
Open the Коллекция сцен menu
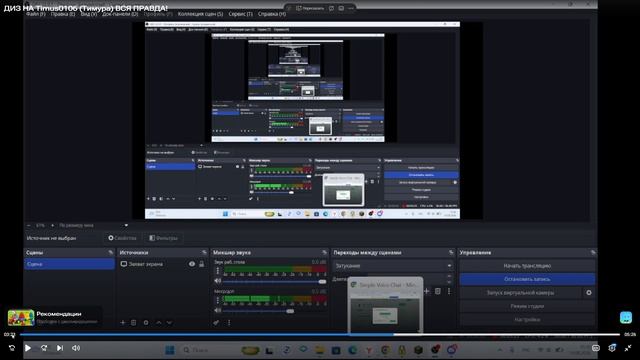pyautogui.click(x=200, y=14)
